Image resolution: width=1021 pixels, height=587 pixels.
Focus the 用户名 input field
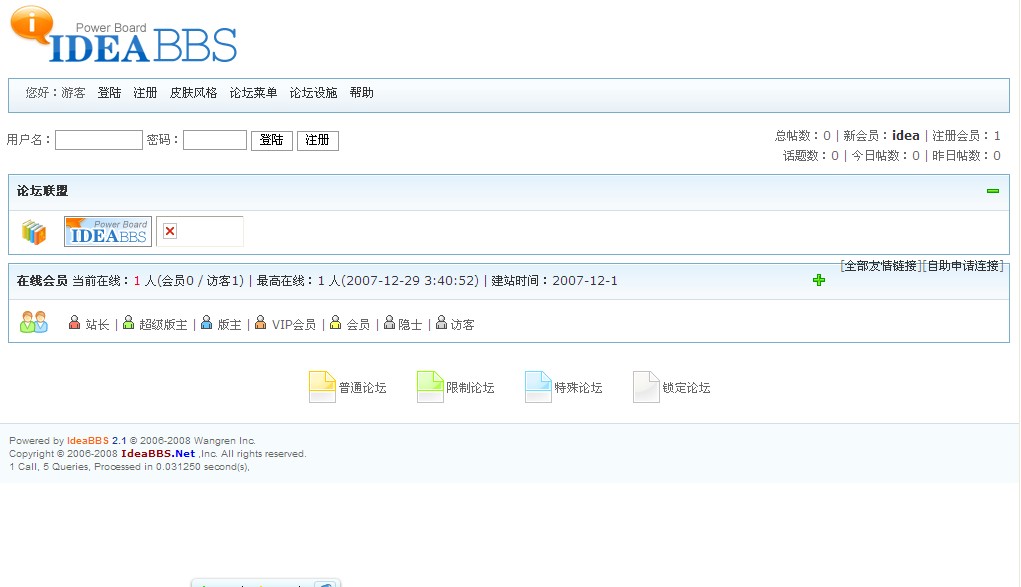tap(99, 140)
